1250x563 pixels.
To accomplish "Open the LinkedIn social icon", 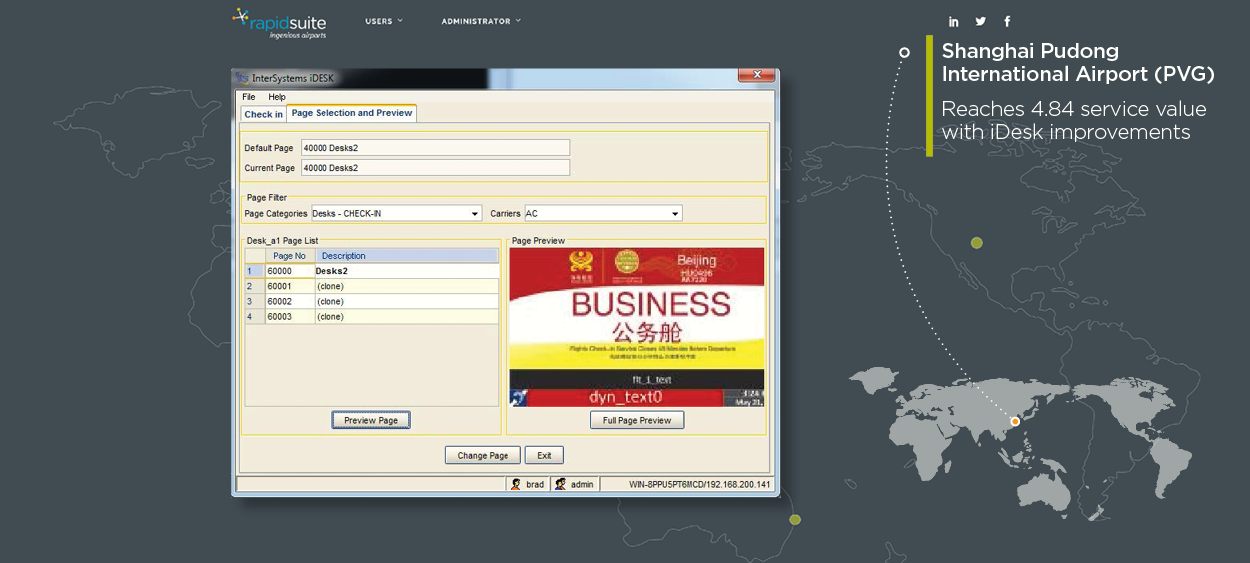I will pyautogui.click(x=954, y=21).
